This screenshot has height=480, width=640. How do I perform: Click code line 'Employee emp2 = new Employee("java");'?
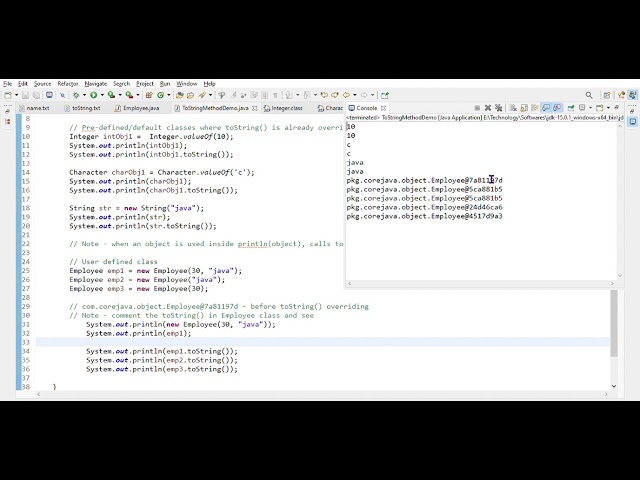coord(147,280)
